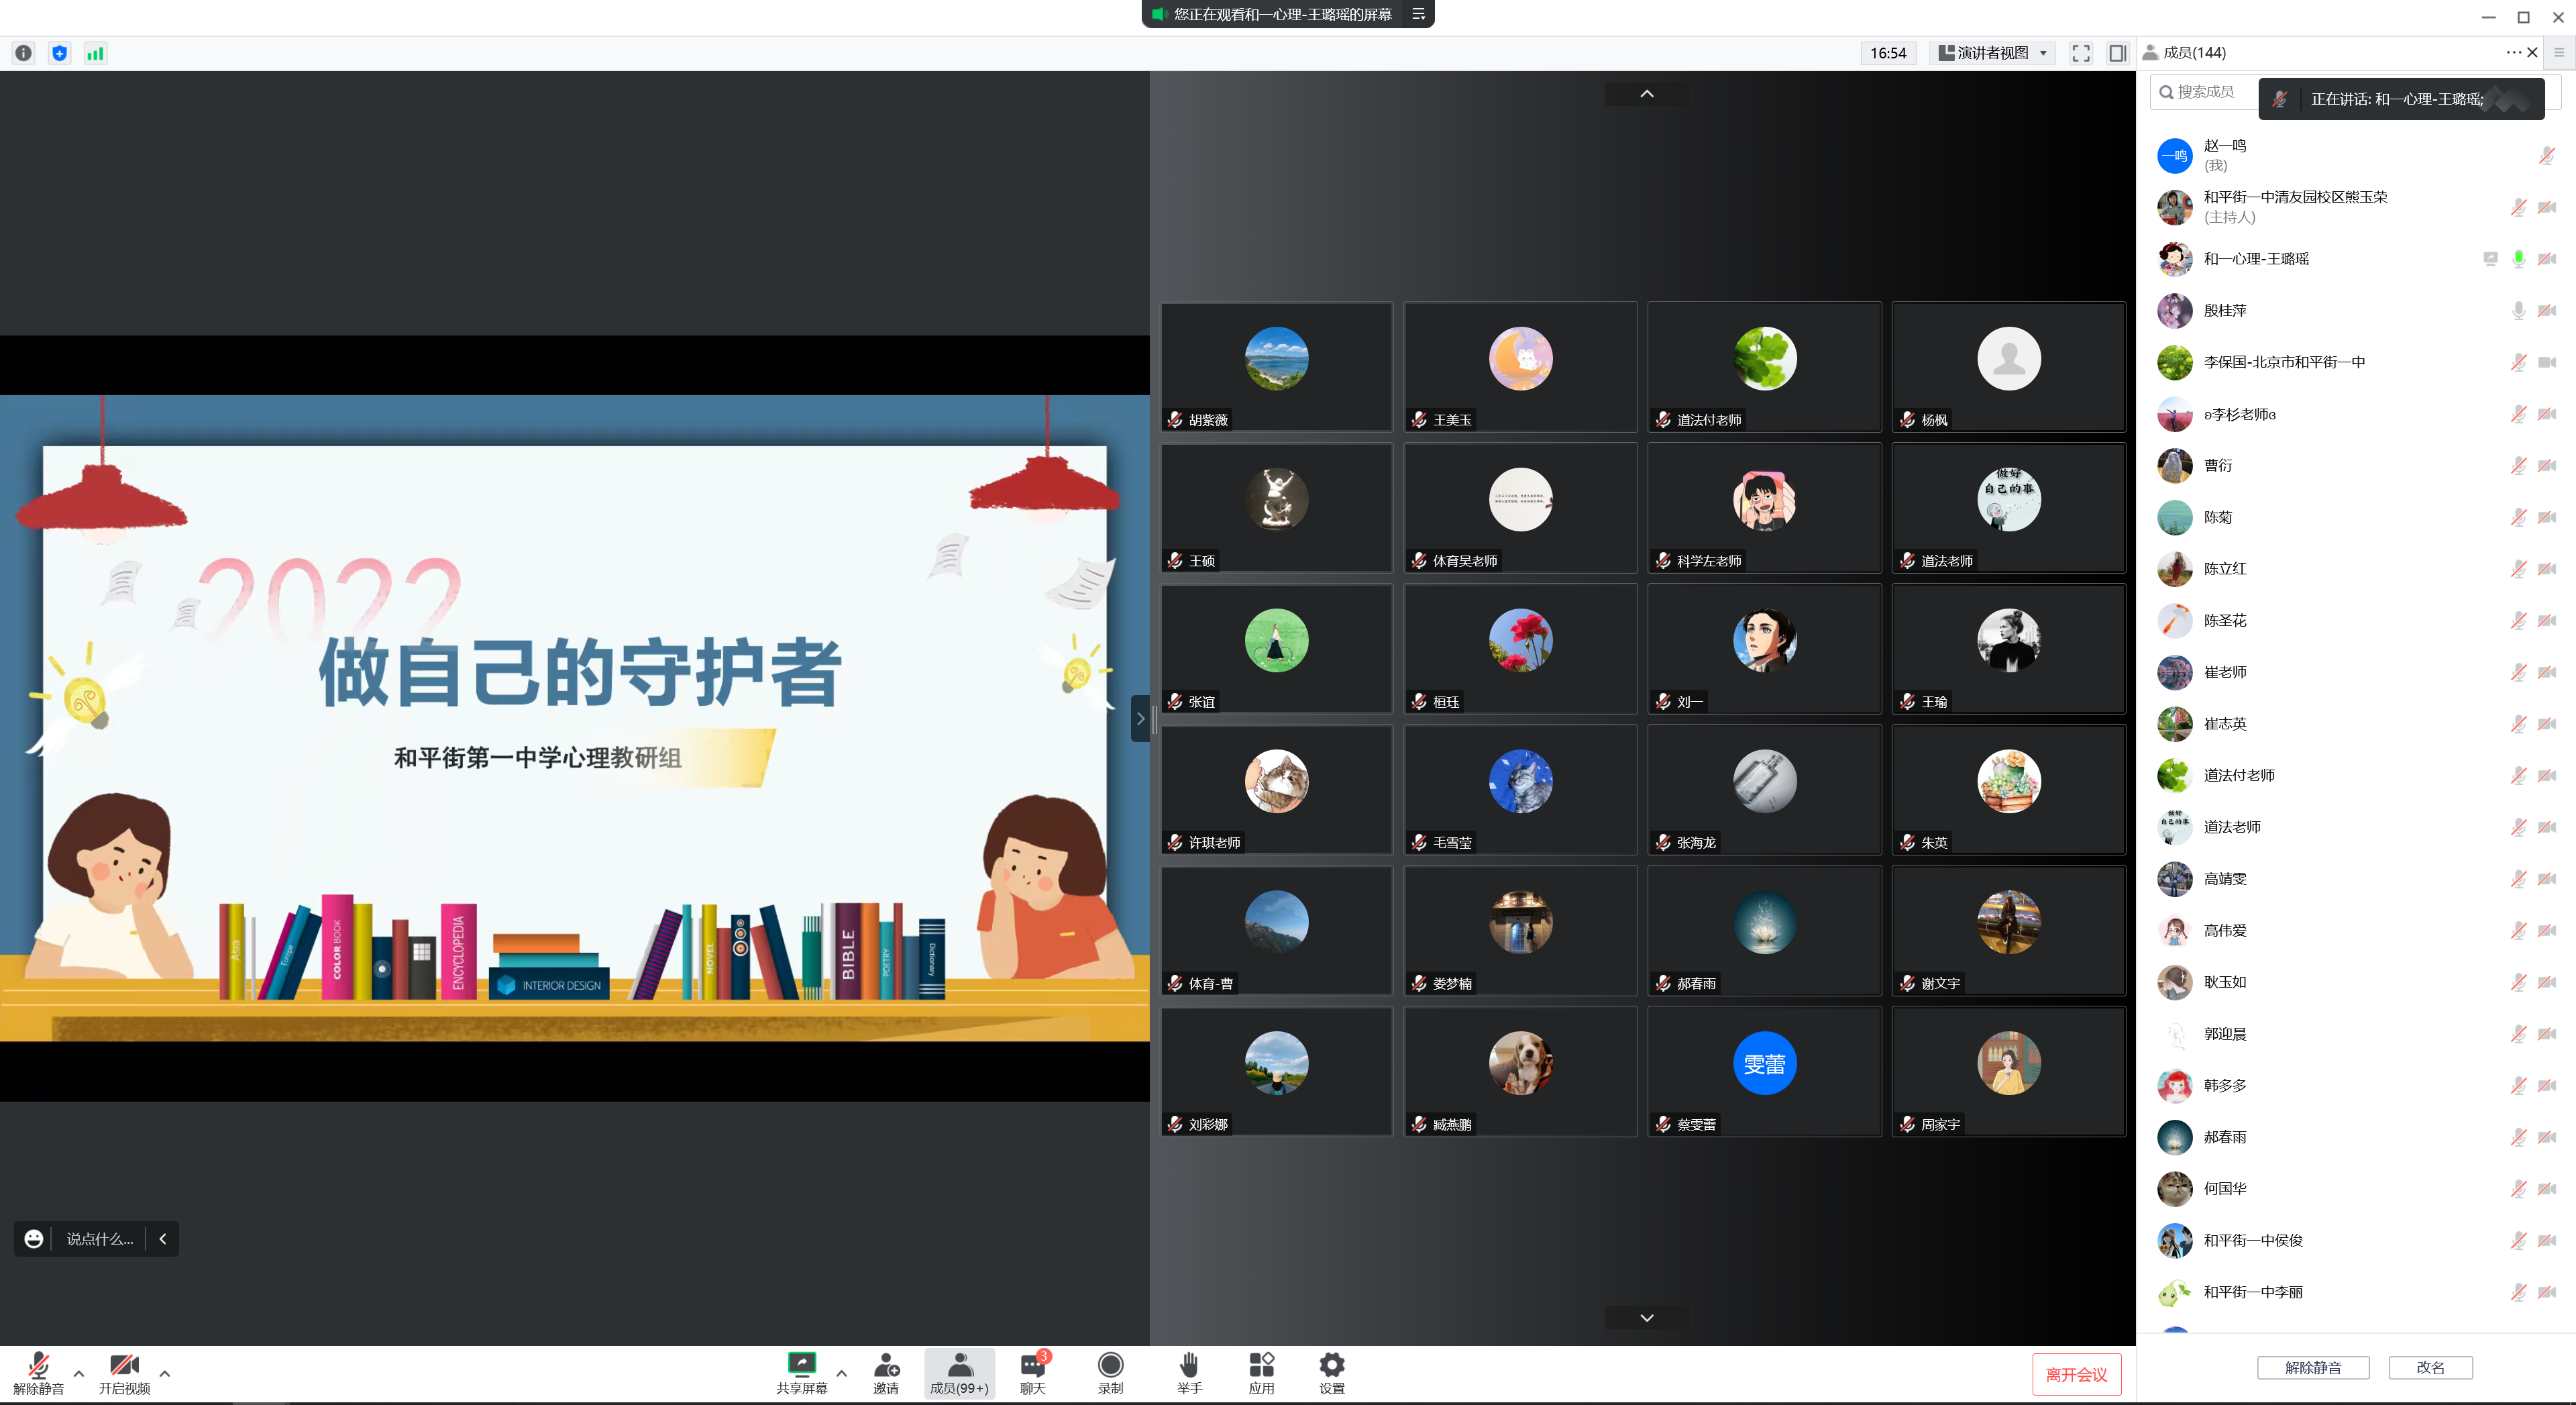The height and width of the screenshot is (1405, 2576).
Task: Check the green network signal icon
Action: pos(95,53)
